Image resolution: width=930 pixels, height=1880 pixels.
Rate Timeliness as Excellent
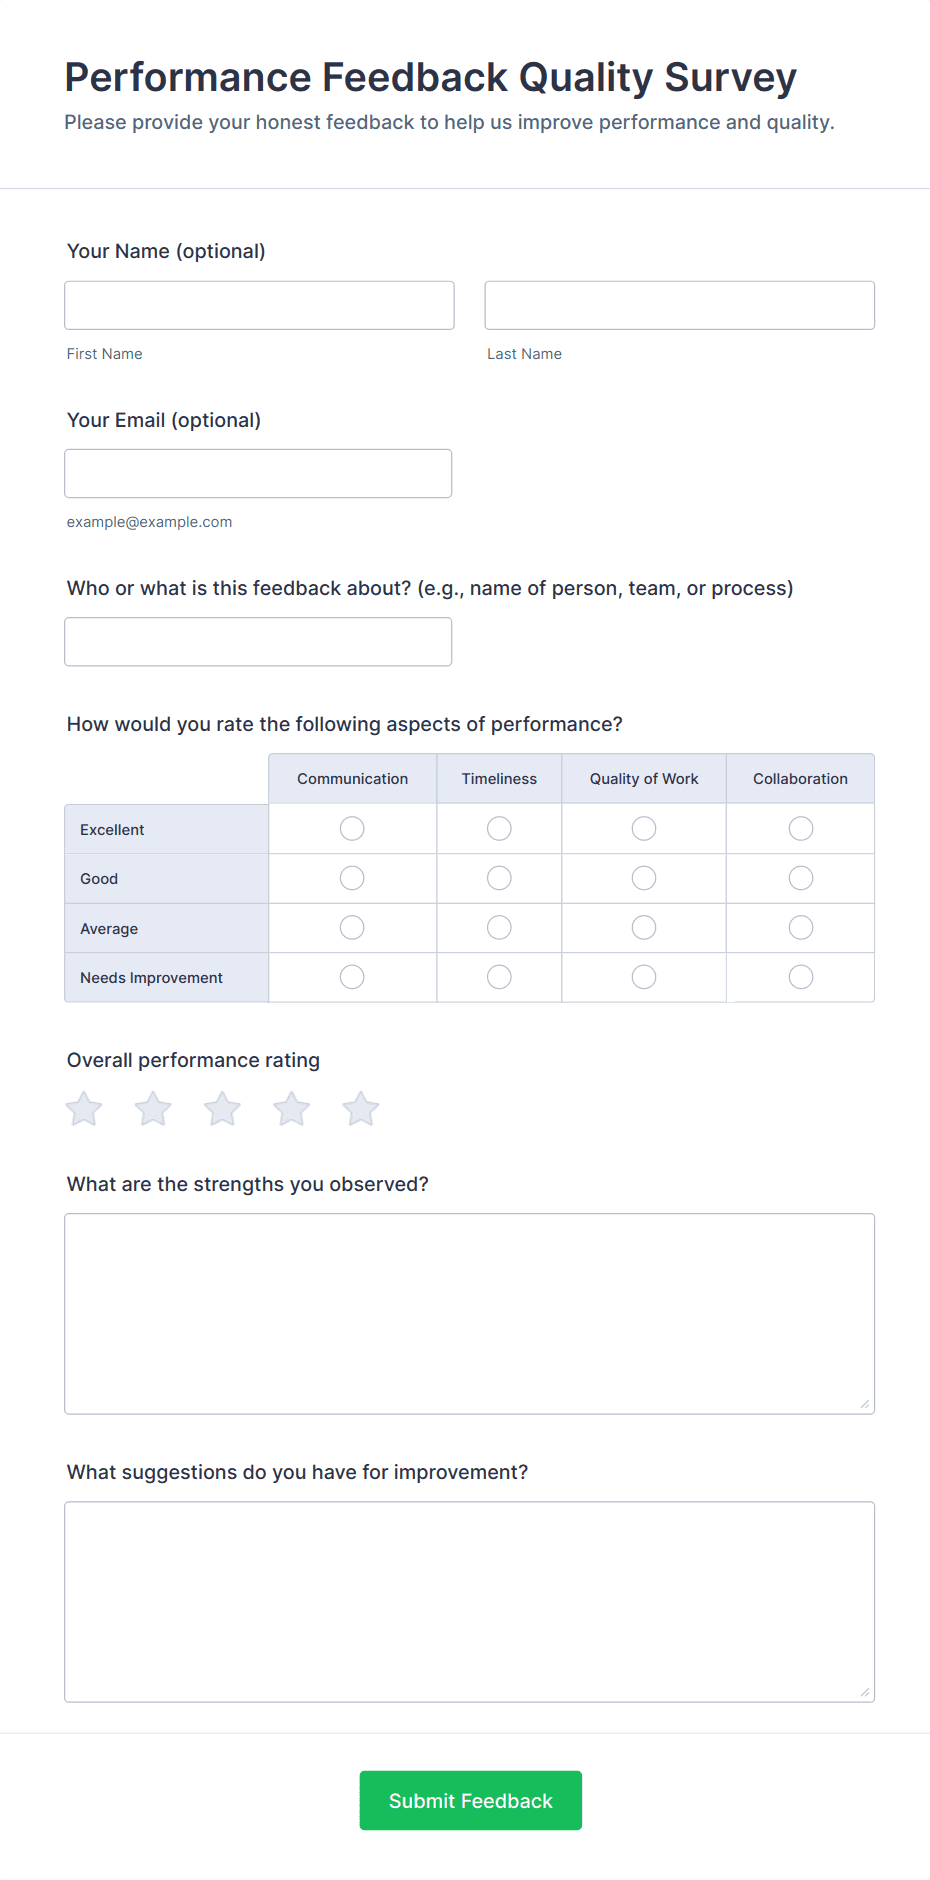point(498,828)
